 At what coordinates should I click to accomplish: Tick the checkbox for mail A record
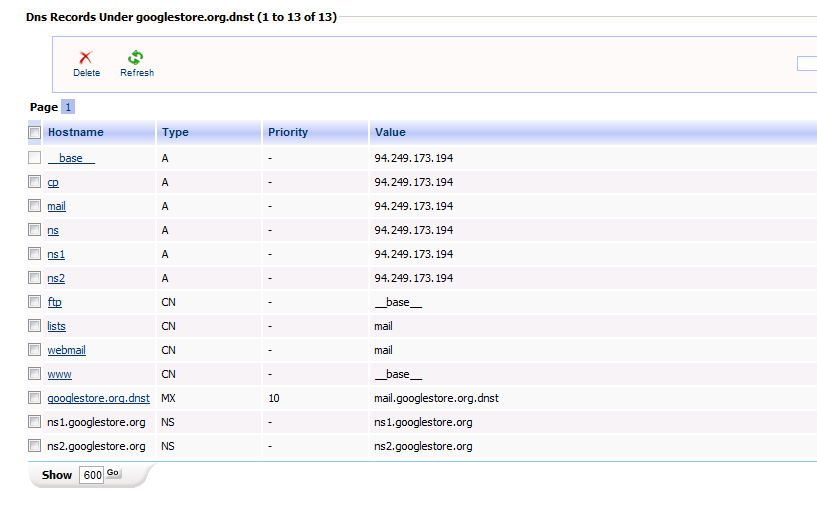pos(34,205)
